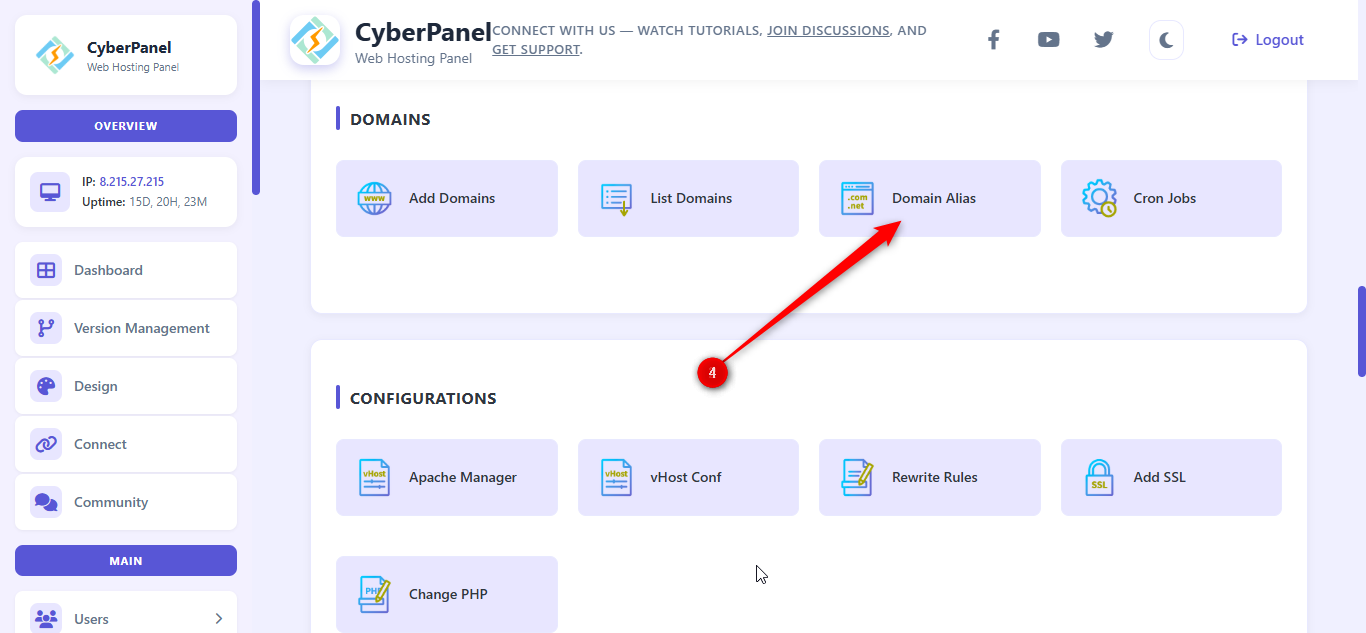Click the Domain Alias icon
This screenshot has height=633, width=1366.
click(x=857, y=198)
